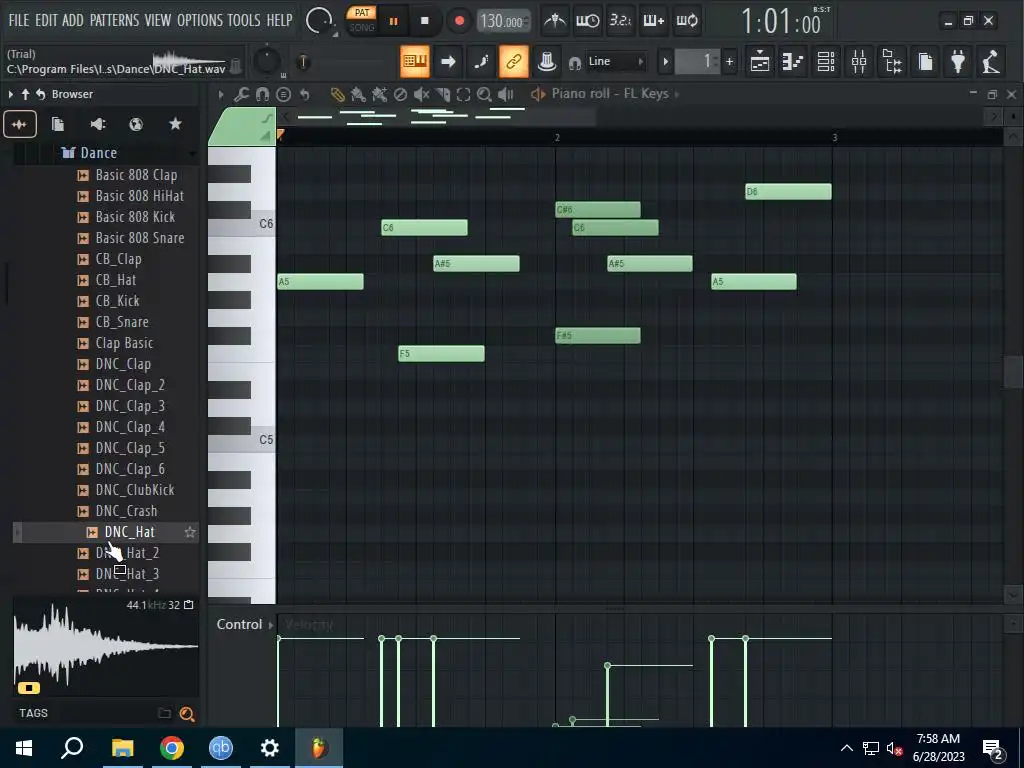Open the HELP menu
The width and height of the screenshot is (1024, 768).
(280, 20)
